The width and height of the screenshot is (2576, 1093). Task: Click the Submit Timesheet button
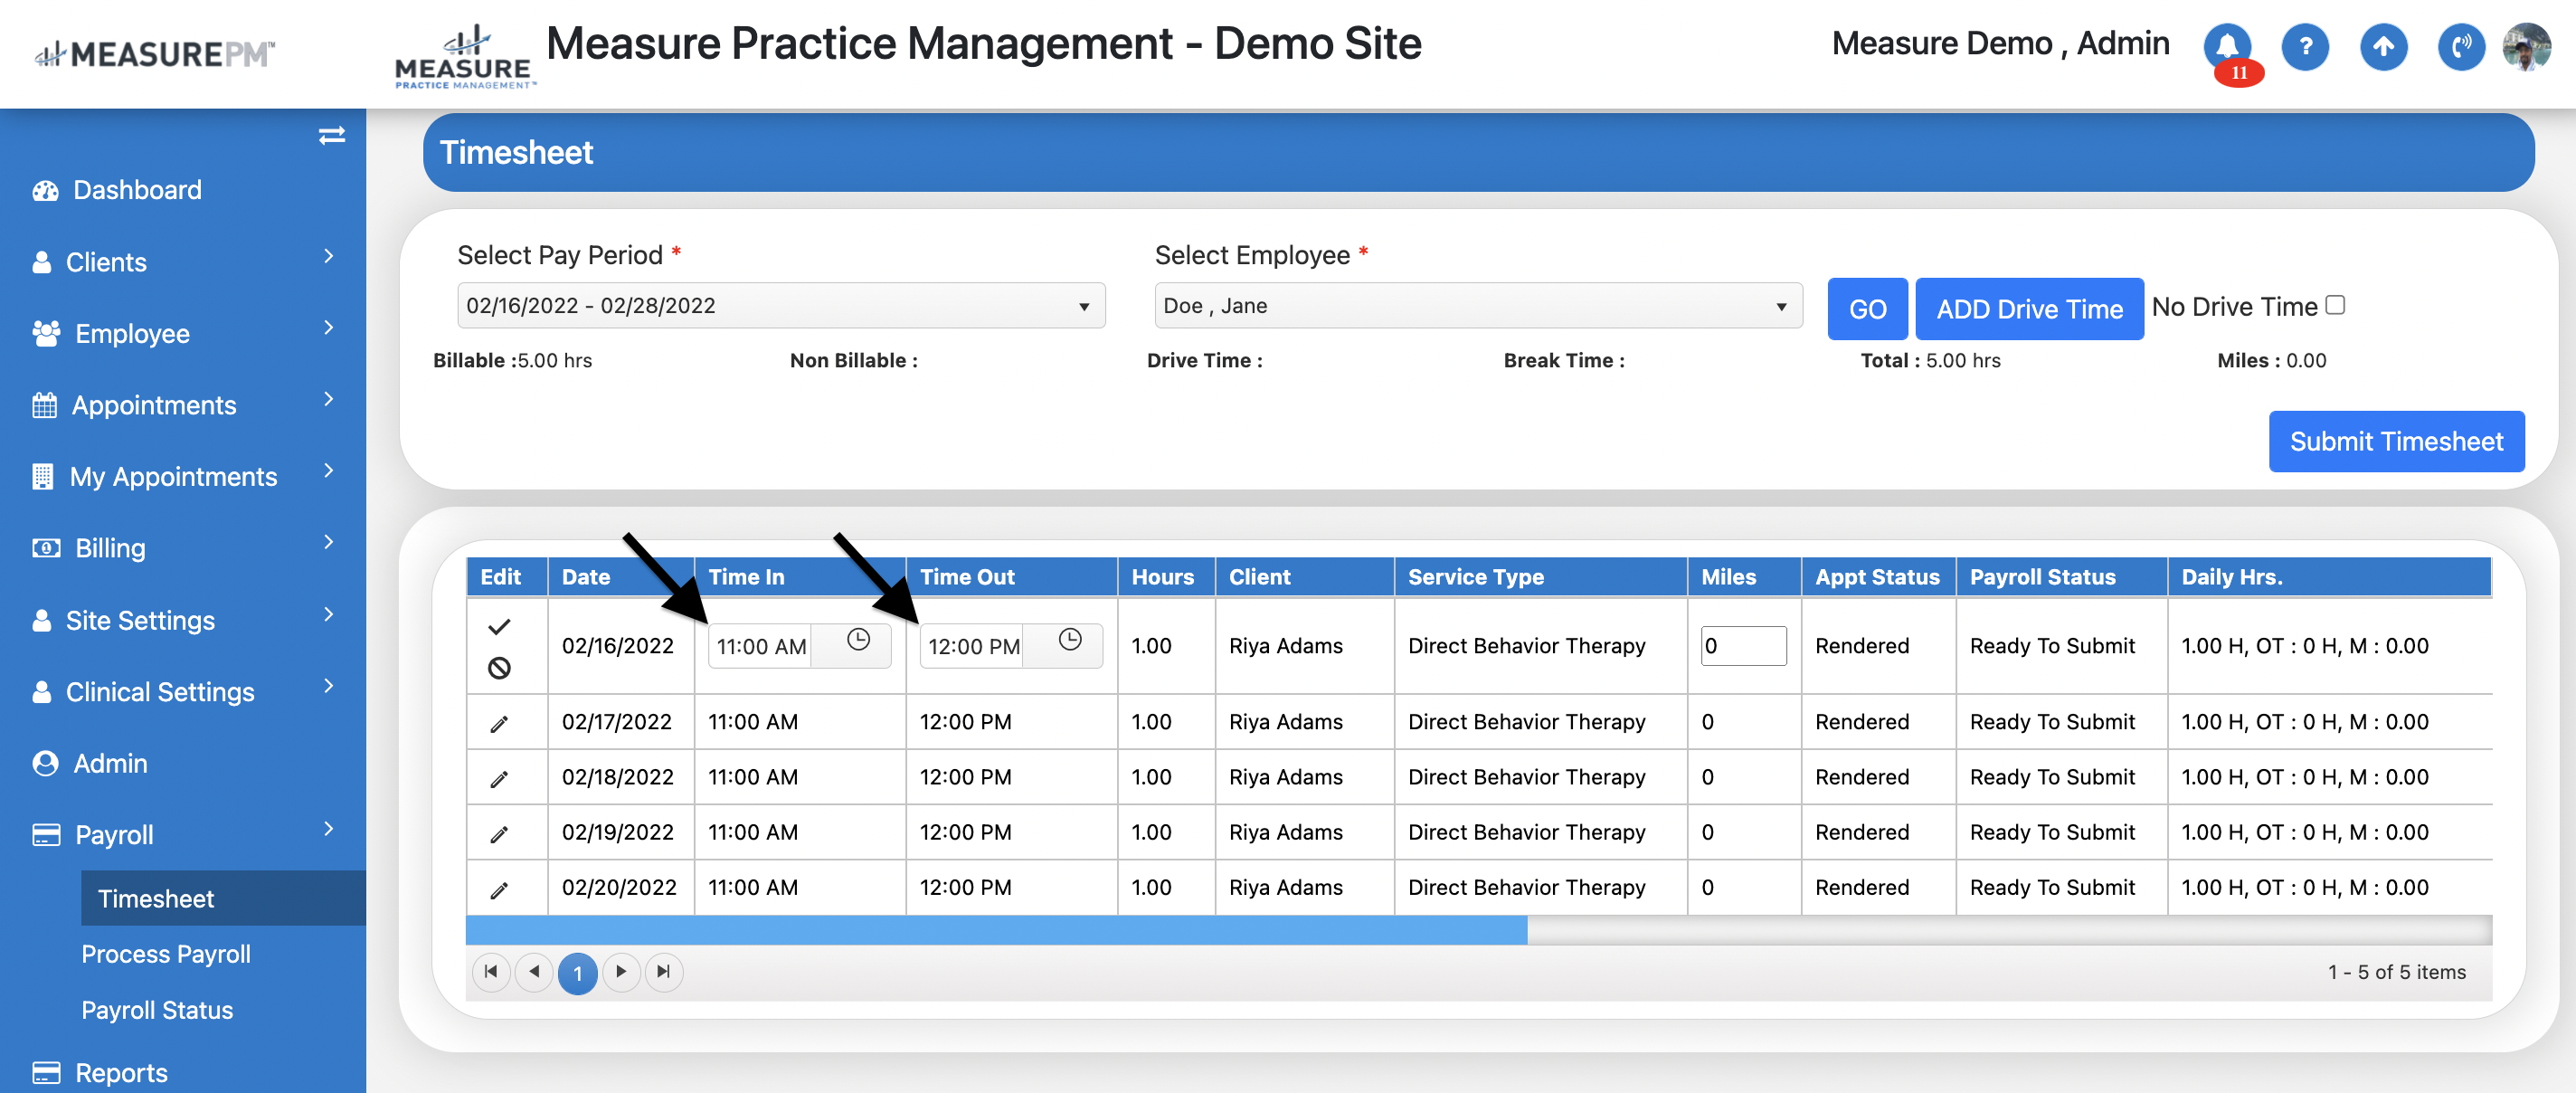pyautogui.click(x=2395, y=441)
